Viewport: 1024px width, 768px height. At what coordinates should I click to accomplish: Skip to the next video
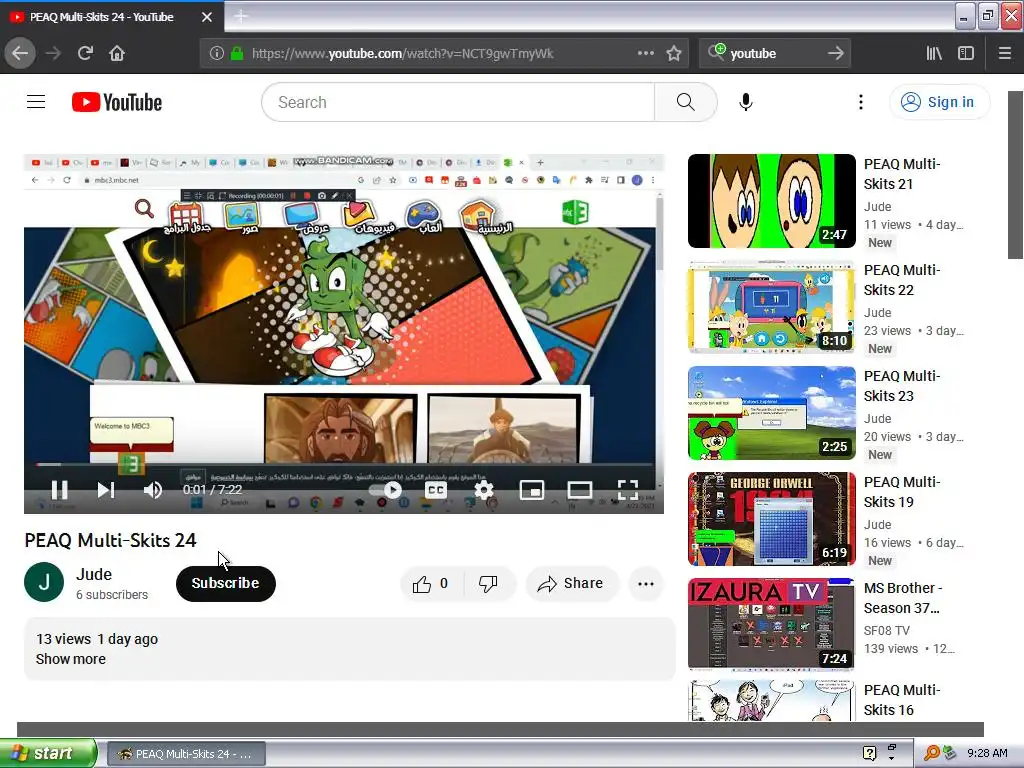(x=106, y=490)
